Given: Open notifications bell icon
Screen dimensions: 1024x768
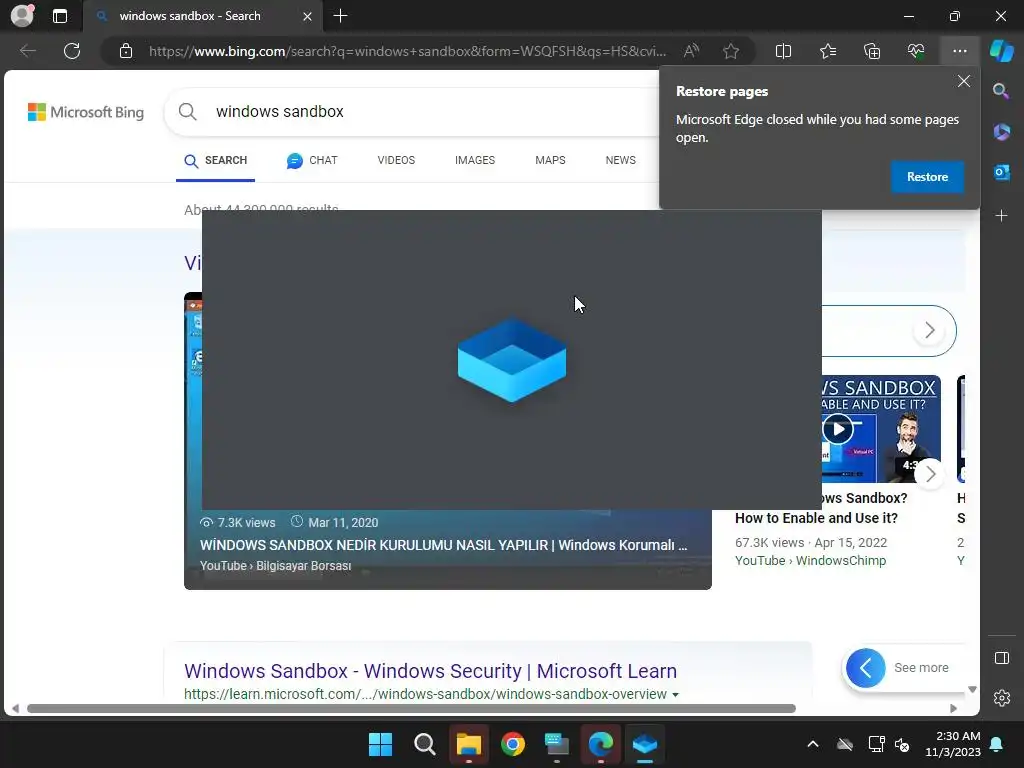Looking at the screenshot, I should click(x=997, y=744).
